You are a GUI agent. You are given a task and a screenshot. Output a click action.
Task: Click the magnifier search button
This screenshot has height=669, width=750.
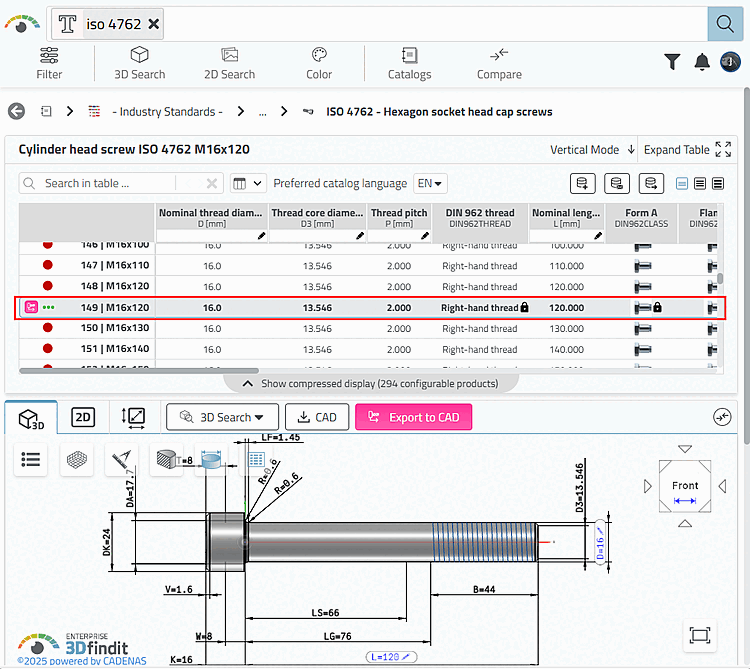(x=722, y=24)
